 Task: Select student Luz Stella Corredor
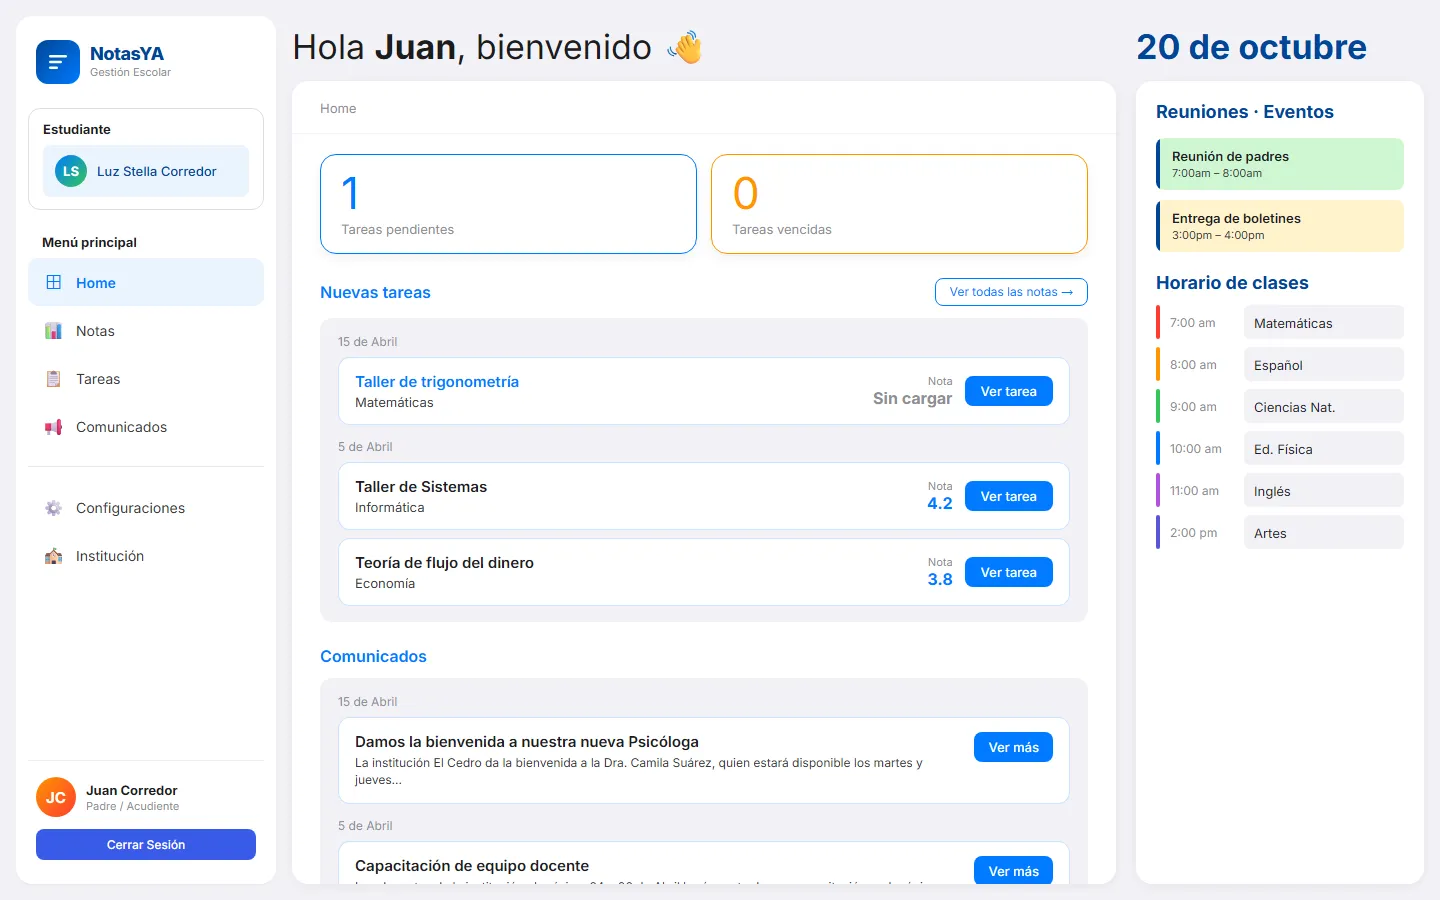[x=146, y=171]
